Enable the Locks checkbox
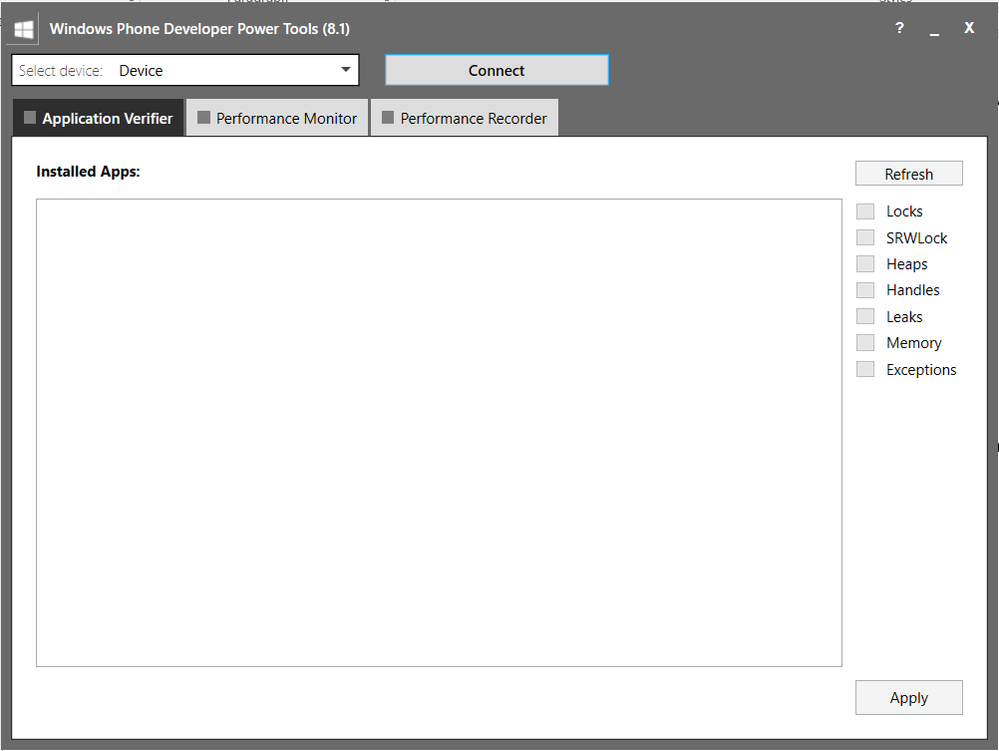999x751 pixels. pyautogui.click(x=865, y=211)
